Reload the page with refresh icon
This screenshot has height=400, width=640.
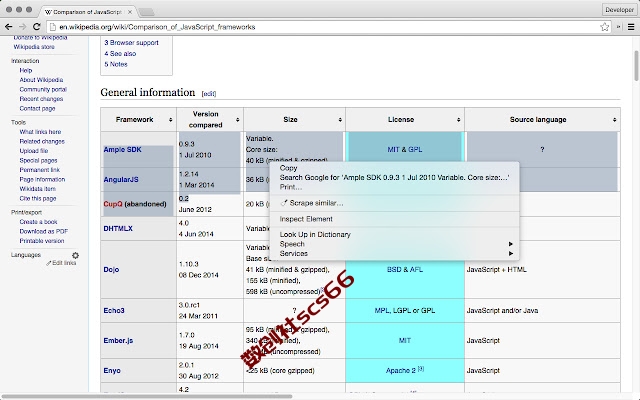36,27
